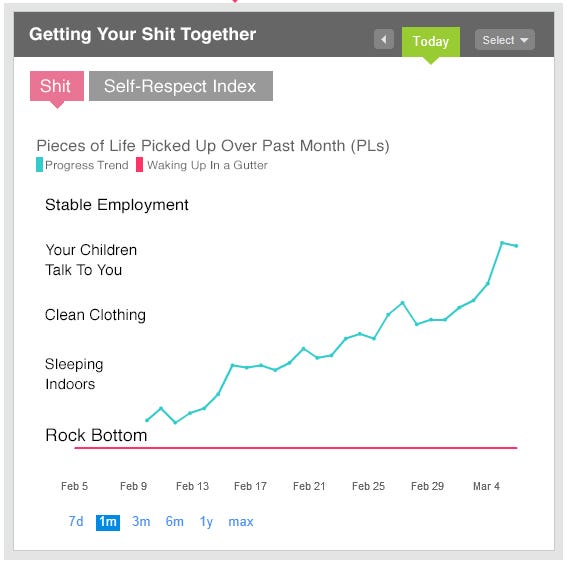Image resolution: width=567 pixels, height=563 pixels.
Task: Select the 1m time range
Action: coord(108,522)
